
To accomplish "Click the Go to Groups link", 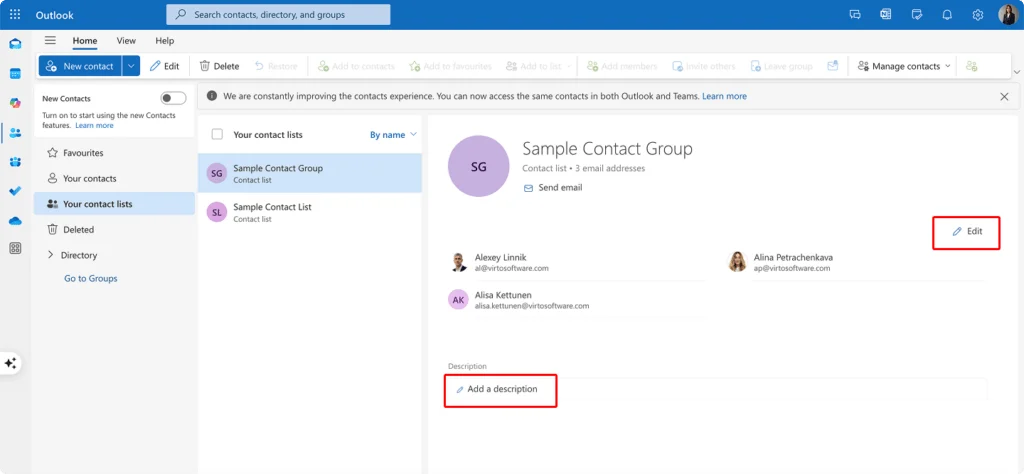I will coord(91,278).
